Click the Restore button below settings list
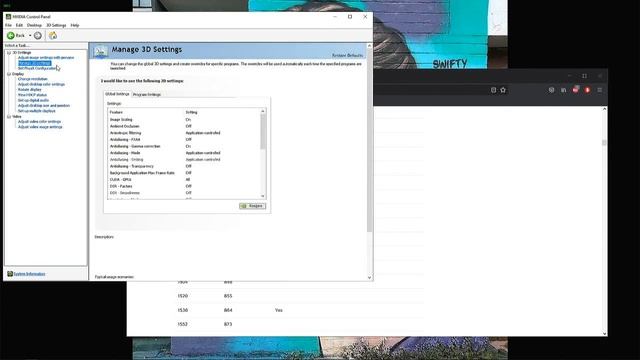The image size is (640, 360). (253, 206)
